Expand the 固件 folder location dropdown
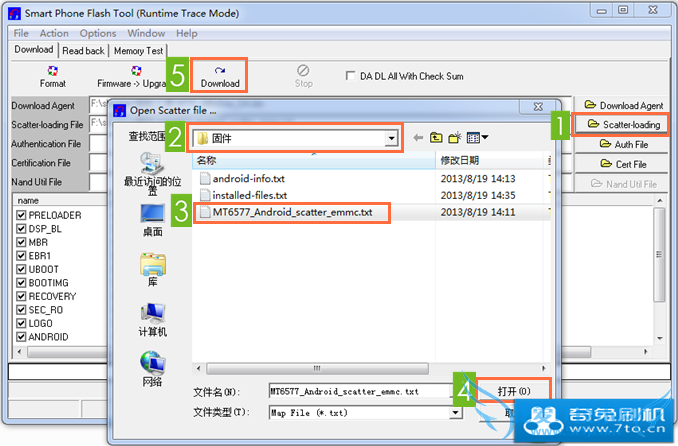 [x=391, y=138]
